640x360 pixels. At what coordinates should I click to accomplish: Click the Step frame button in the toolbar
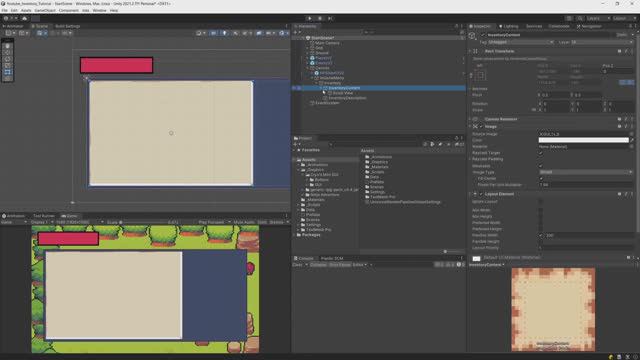(x=330, y=18)
